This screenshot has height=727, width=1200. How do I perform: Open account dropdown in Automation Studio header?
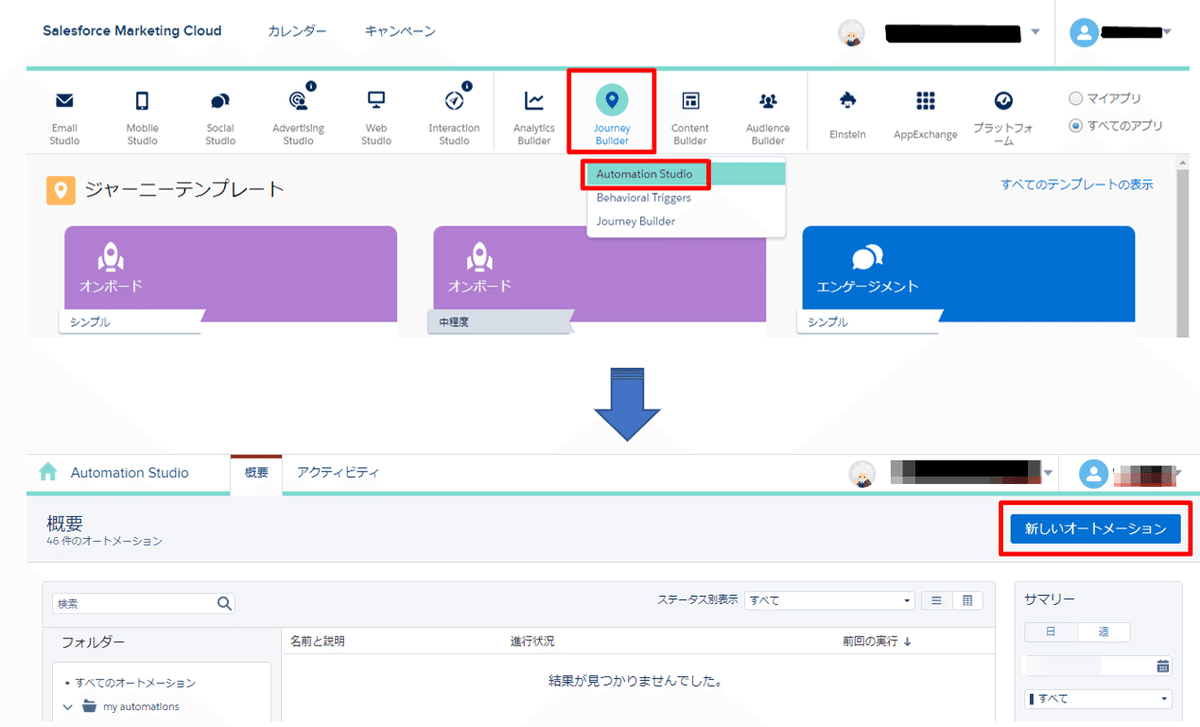(1048, 472)
